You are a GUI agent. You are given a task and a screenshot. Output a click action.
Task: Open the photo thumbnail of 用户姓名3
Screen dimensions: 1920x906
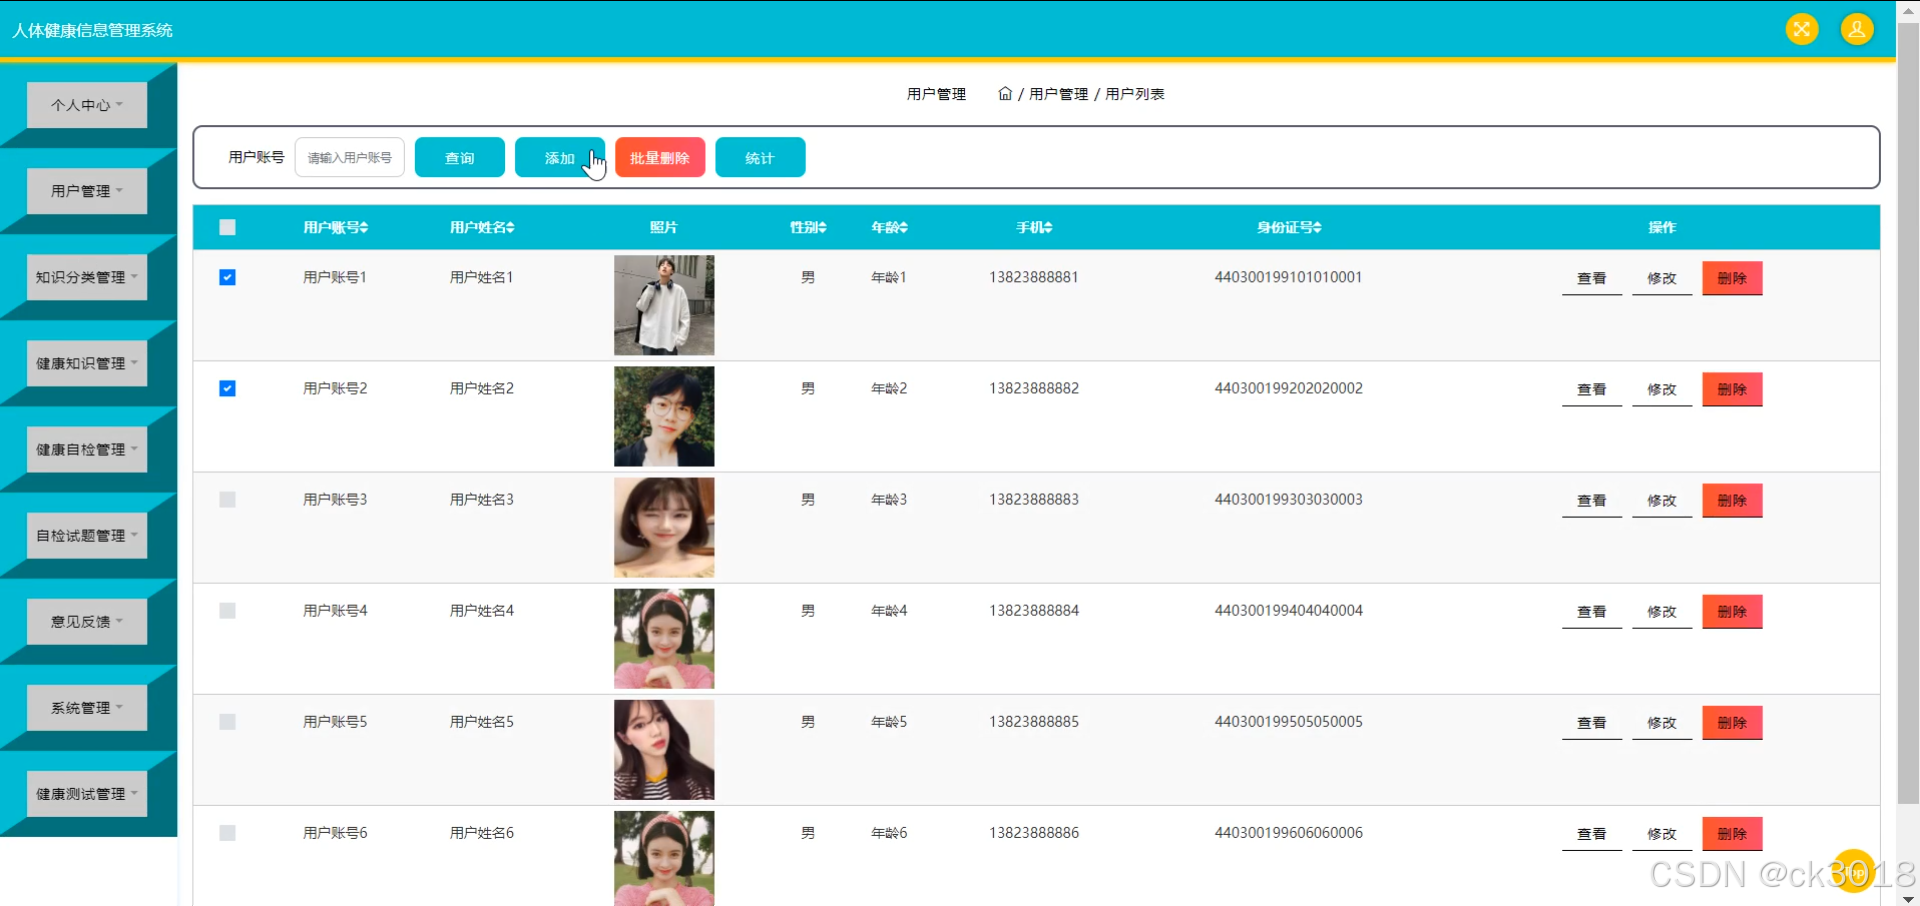pyautogui.click(x=664, y=527)
